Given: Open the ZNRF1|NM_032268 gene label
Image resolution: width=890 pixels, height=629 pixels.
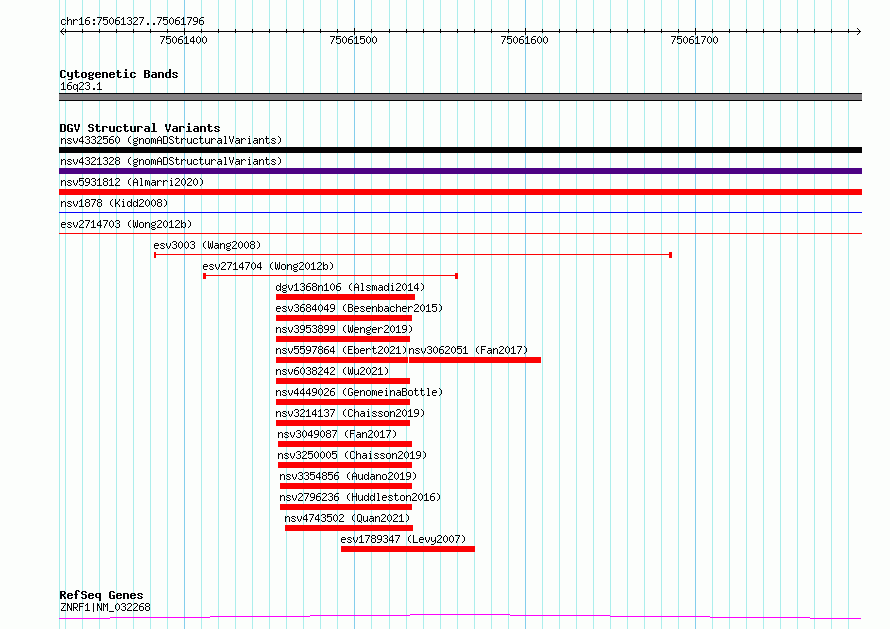Looking at the screenshot, I should coord(105,607).
